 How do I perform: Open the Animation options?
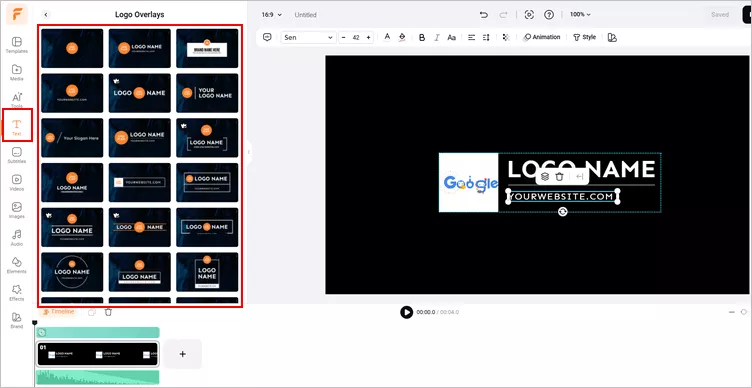(541, 37)
